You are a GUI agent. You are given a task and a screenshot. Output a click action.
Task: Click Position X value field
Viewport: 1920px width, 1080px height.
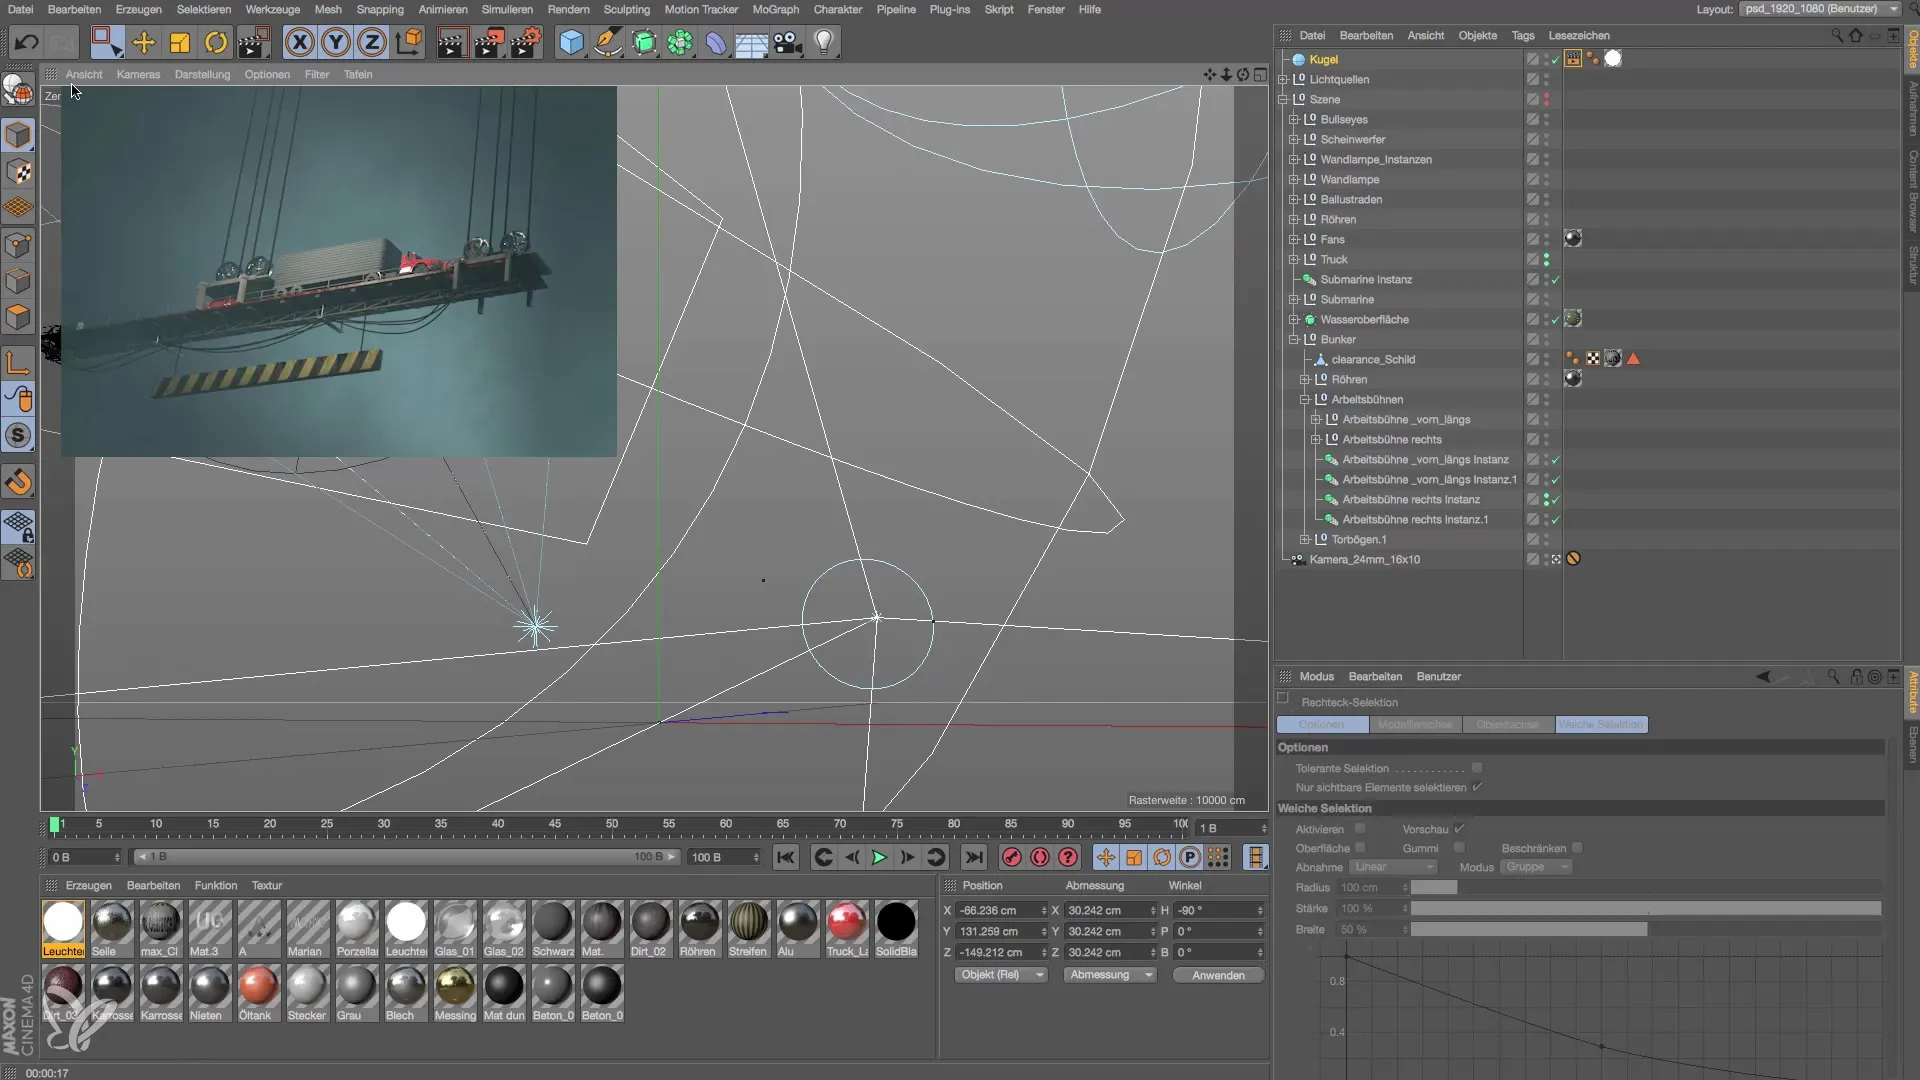[x=998, y=910]
